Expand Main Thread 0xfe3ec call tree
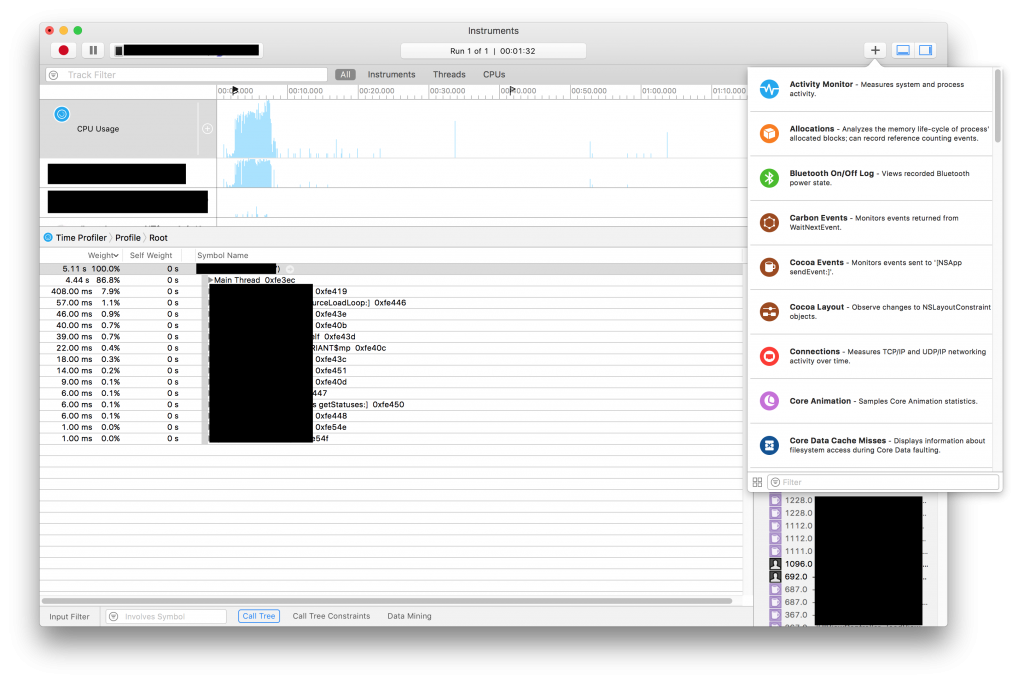Screen dimensions: 1024x683 click(x=211, y=280)
